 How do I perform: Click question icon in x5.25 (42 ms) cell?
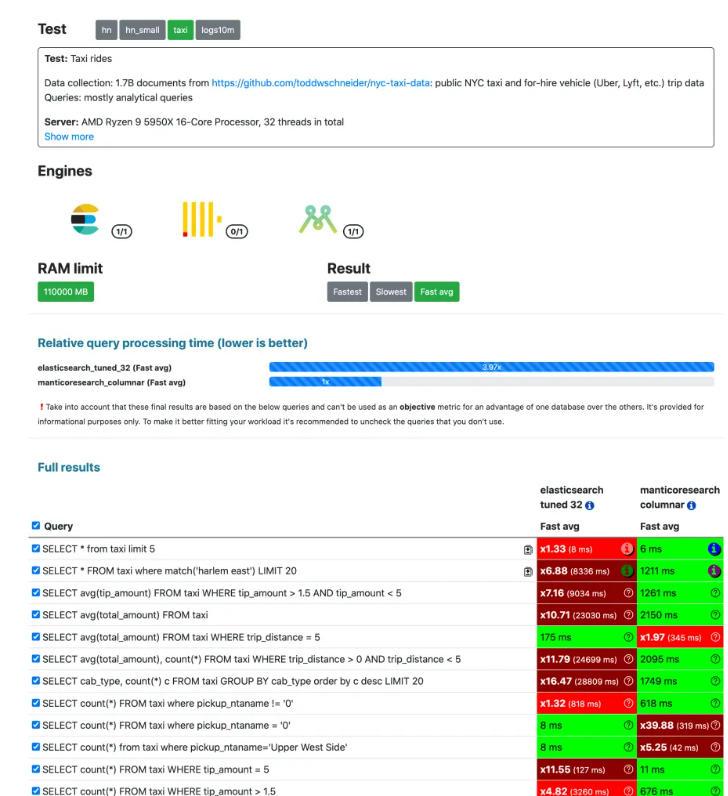(715, 747)
